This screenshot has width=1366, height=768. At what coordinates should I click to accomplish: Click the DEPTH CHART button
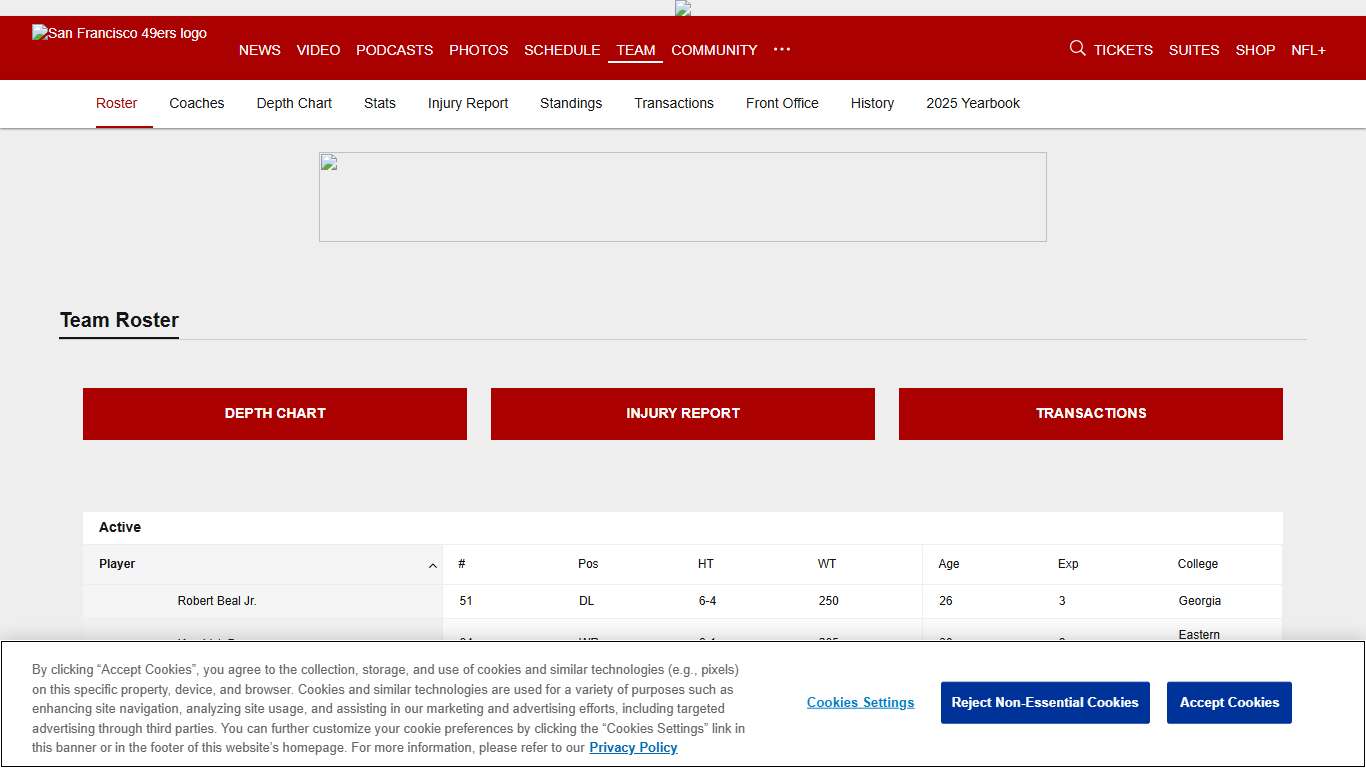tap(274, 413)
